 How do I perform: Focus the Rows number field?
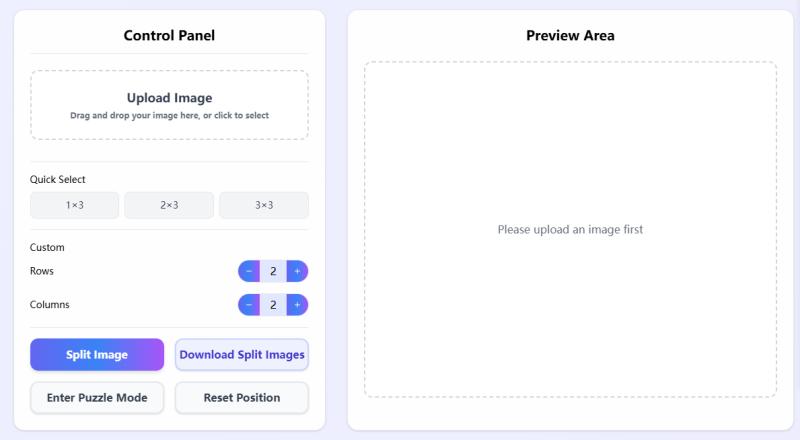273,271
